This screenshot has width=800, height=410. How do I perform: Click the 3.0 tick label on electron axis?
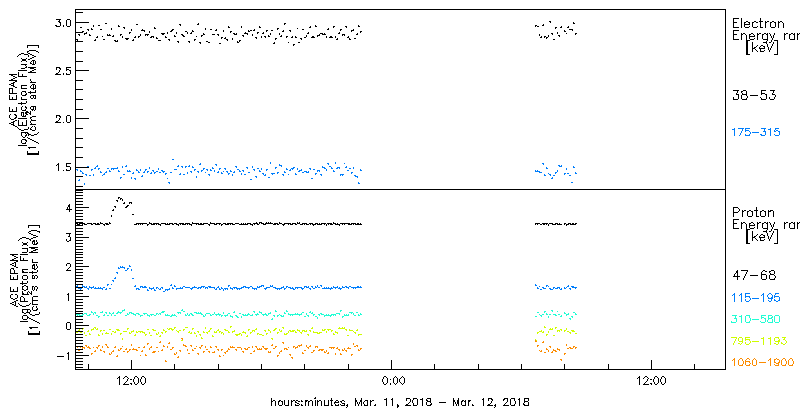[x=61, y=22]
